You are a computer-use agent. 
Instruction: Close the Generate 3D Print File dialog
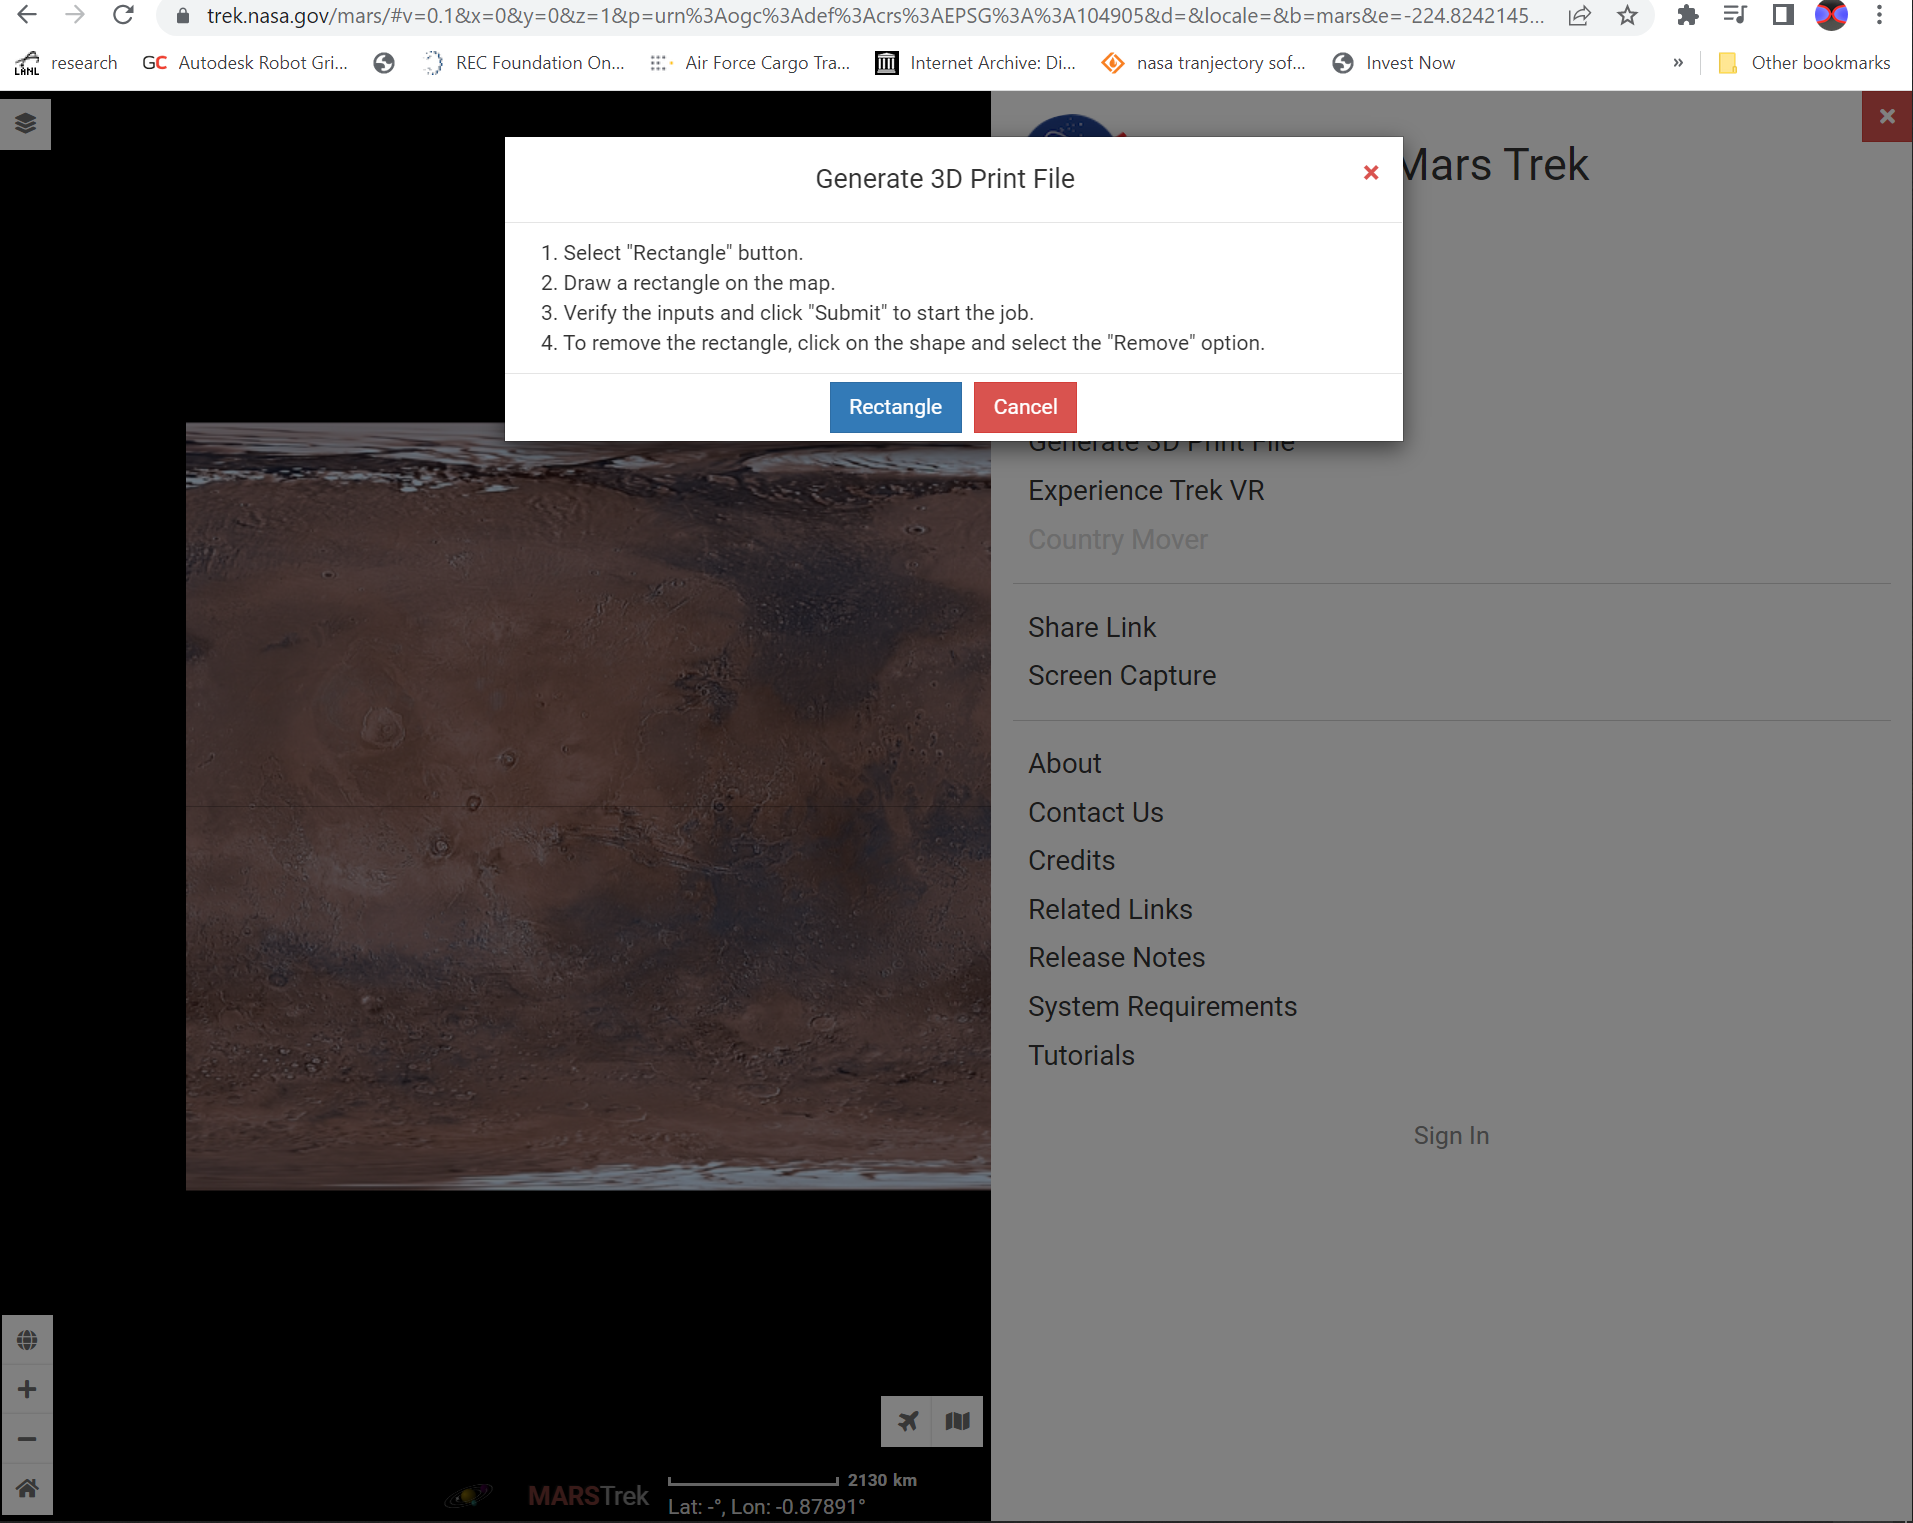pos(1371,173)
